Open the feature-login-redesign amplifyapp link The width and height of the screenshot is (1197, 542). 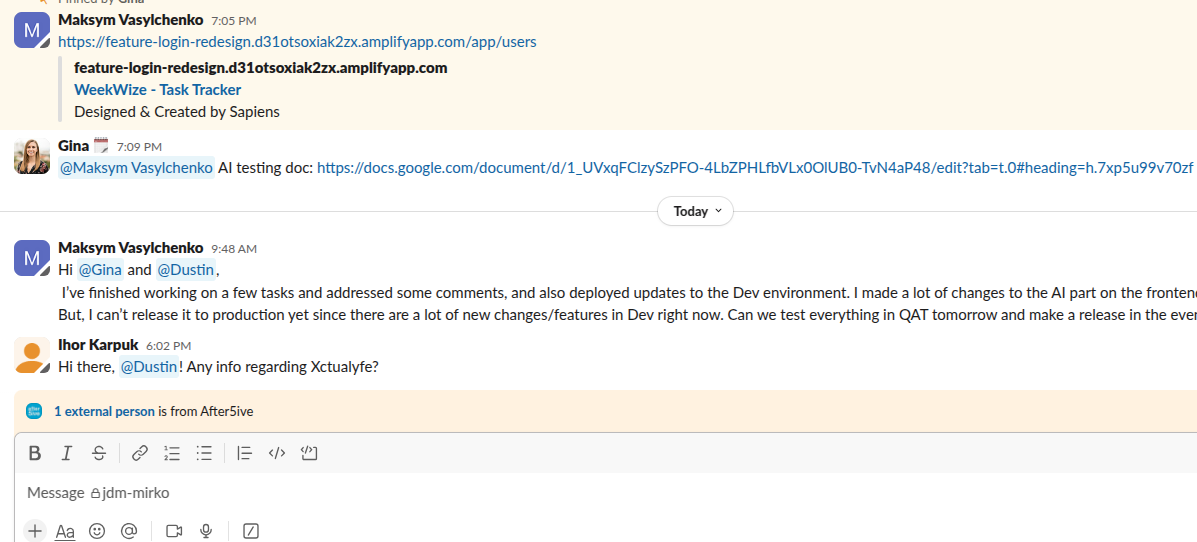coord(297,42)
